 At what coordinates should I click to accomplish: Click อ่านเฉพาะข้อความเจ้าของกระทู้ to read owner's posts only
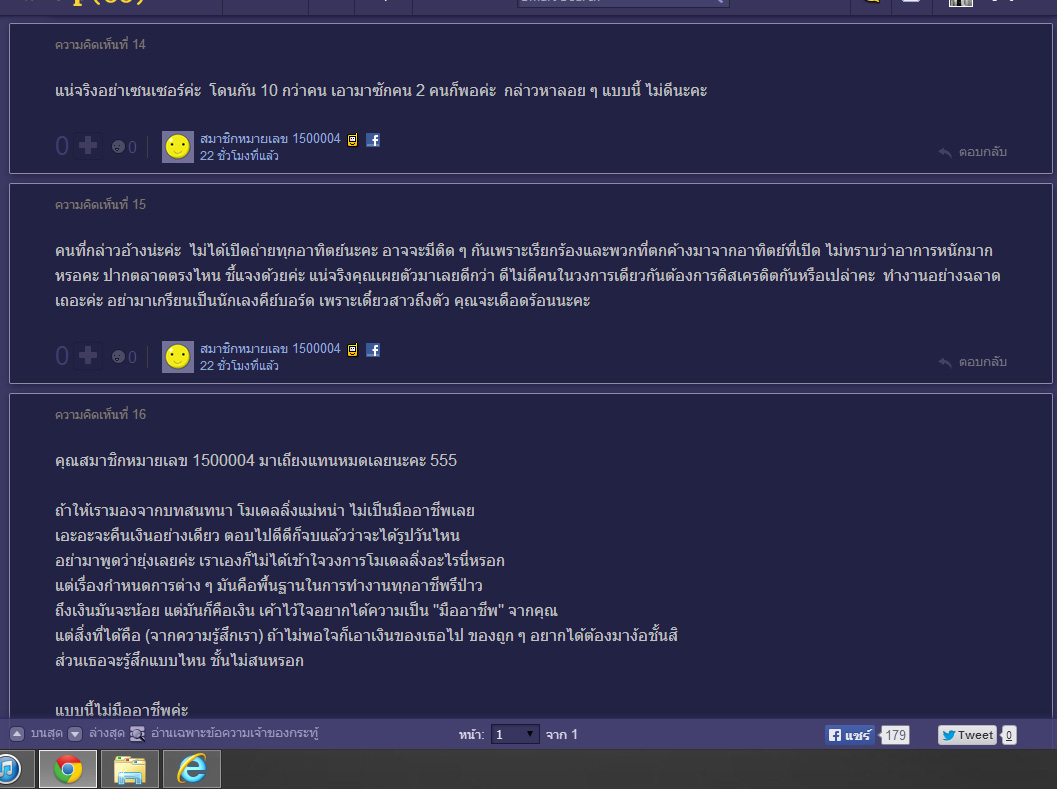coord(235,733)
